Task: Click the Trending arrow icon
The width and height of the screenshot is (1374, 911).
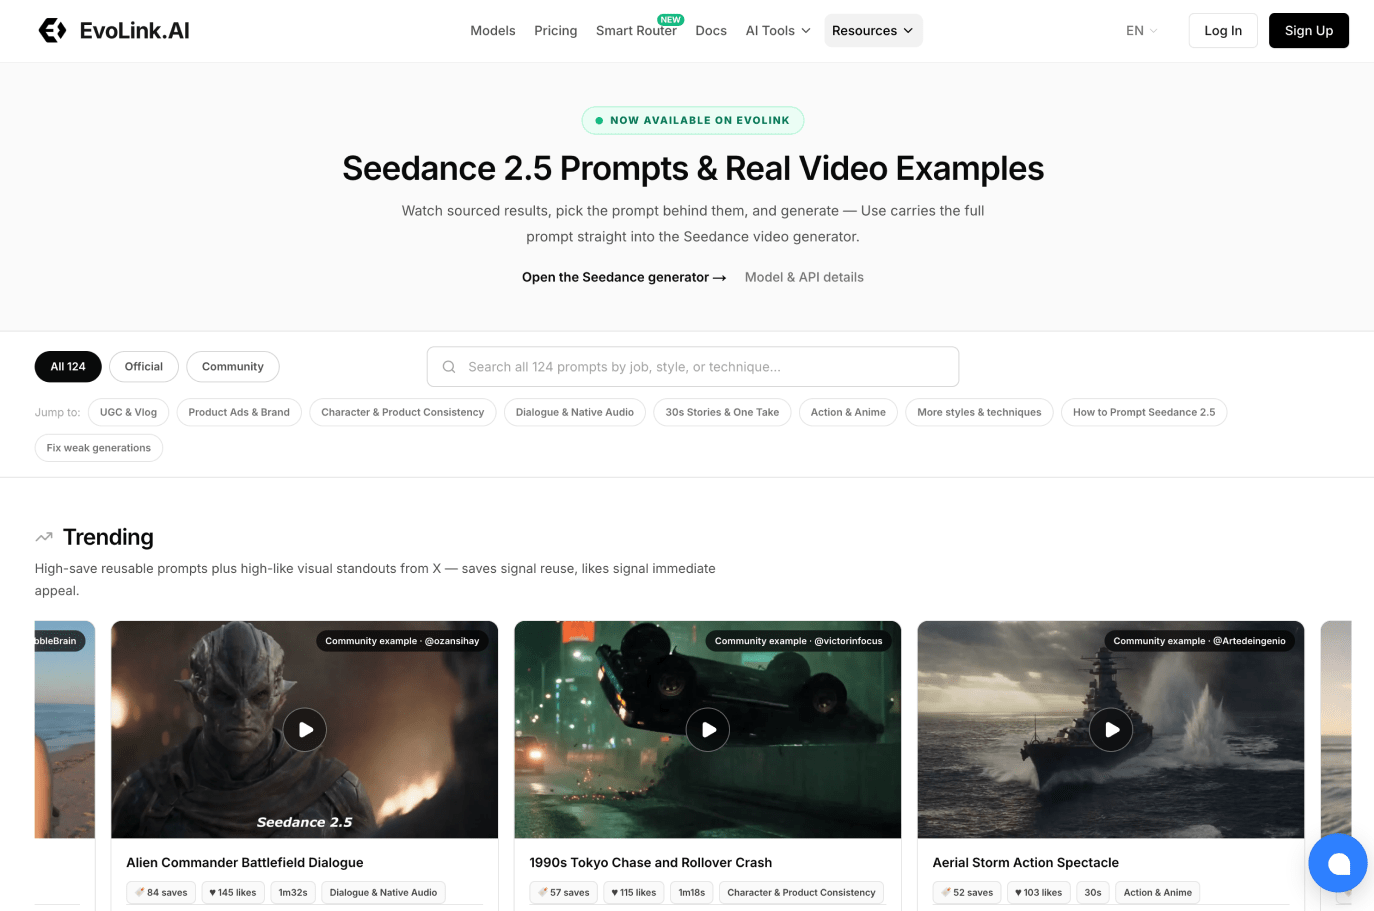Action: tap(44, 537)
